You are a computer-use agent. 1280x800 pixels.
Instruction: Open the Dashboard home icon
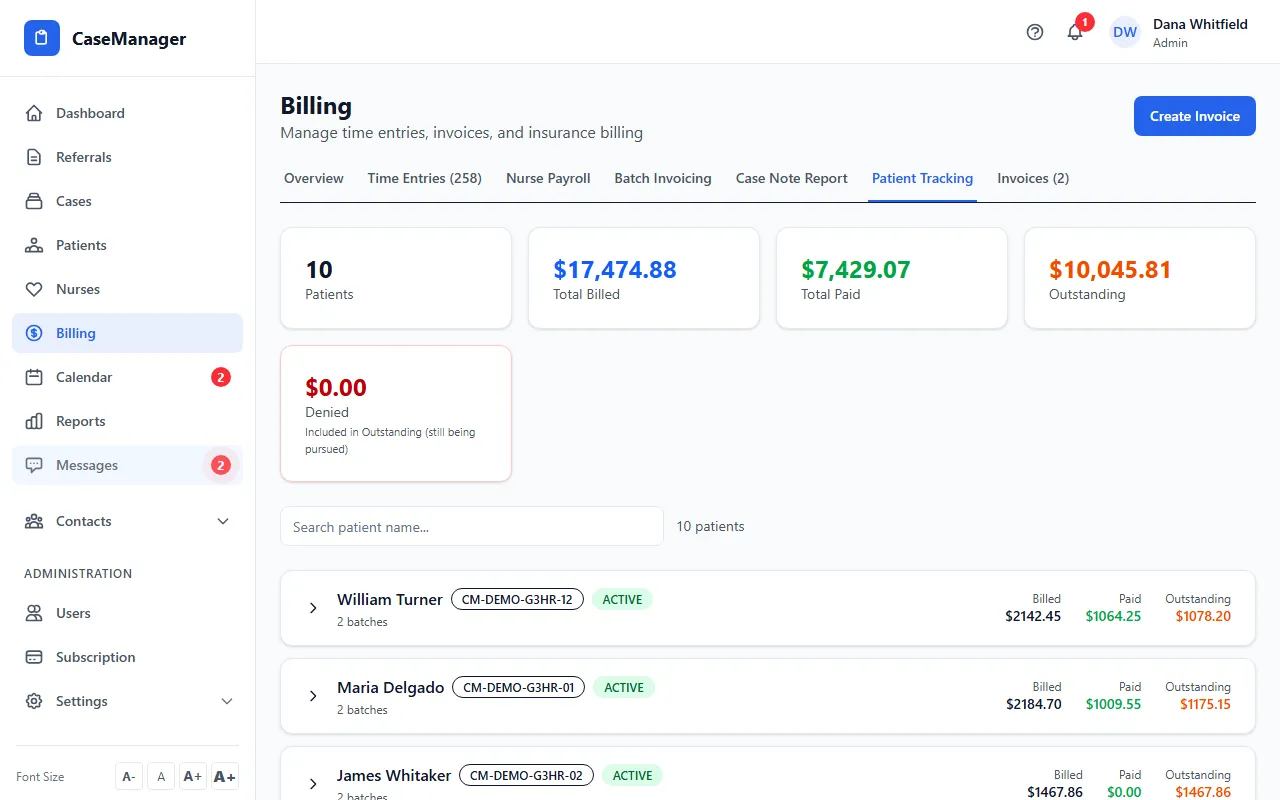34,113
